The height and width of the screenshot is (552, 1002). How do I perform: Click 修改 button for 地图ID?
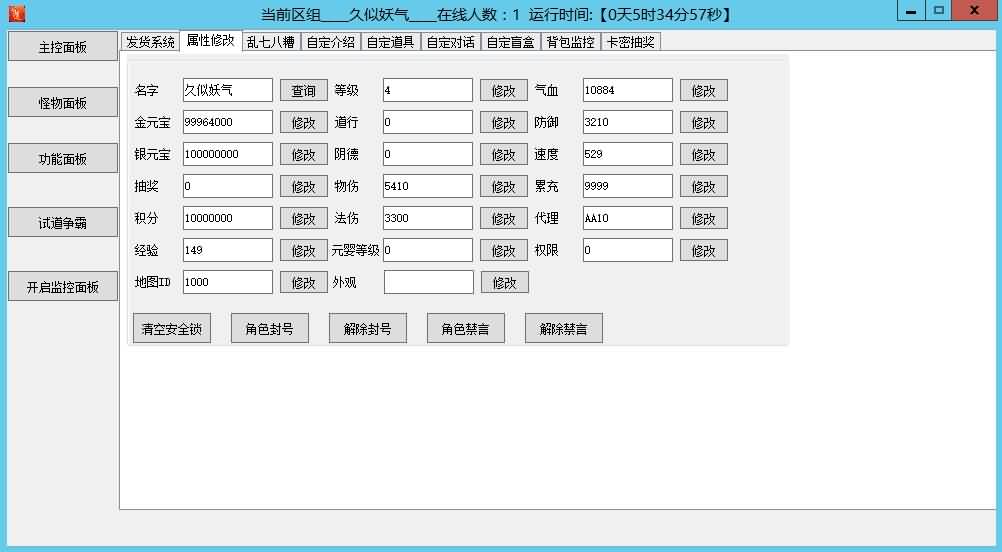coord(304,282)
